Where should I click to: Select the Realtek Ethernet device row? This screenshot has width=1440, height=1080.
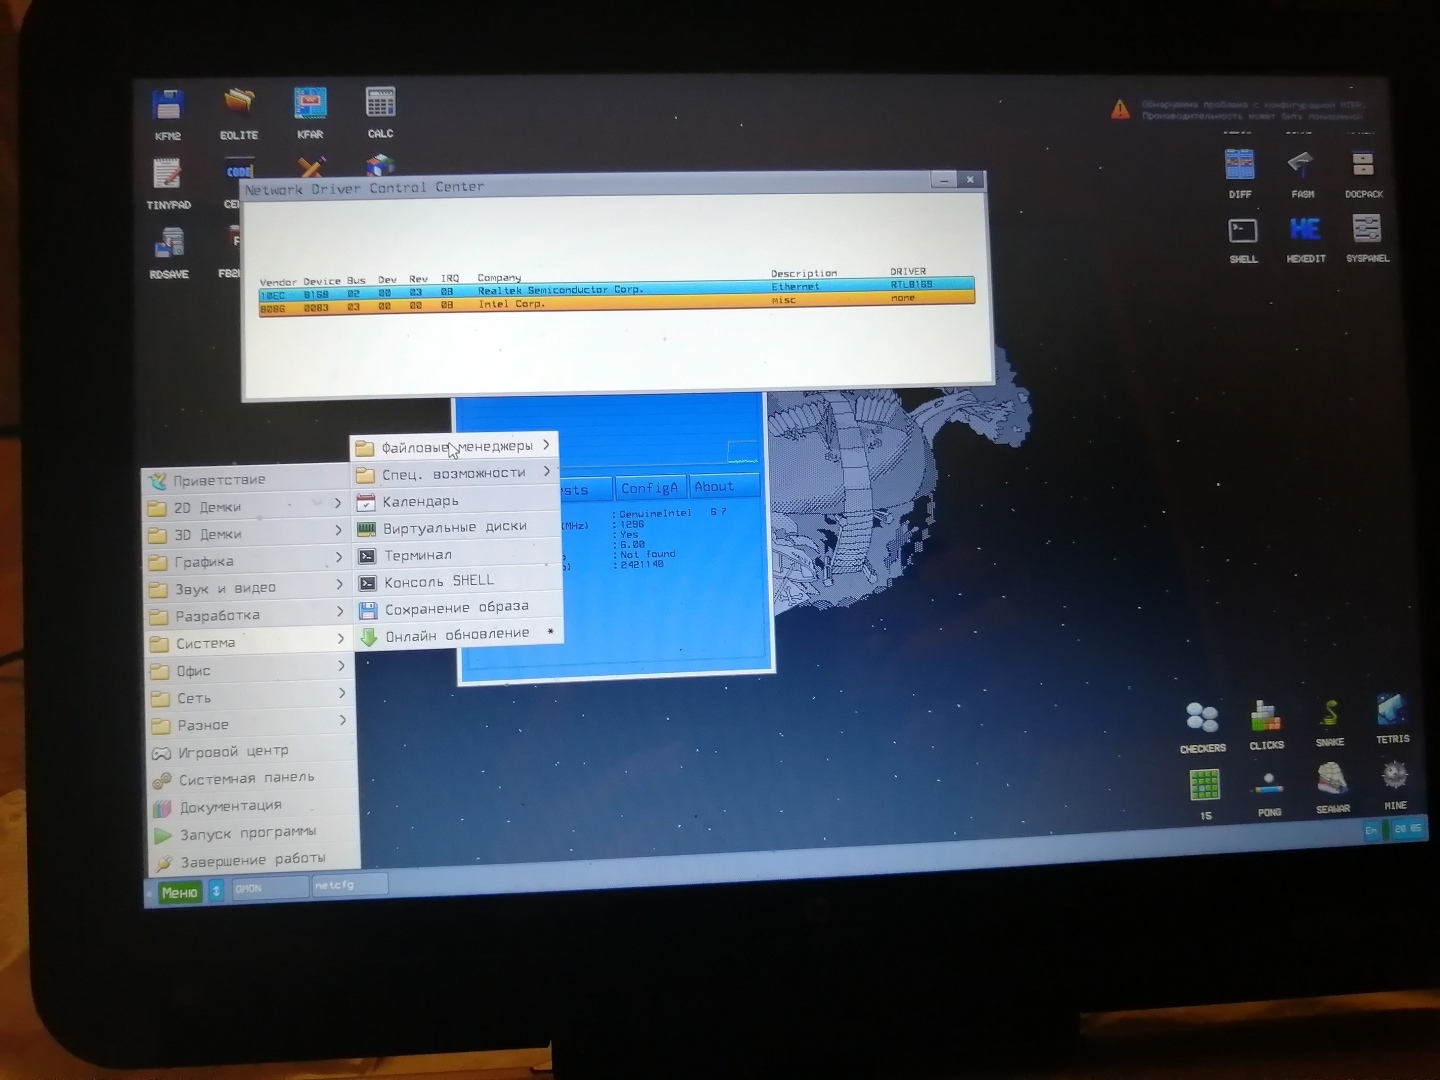615,290
